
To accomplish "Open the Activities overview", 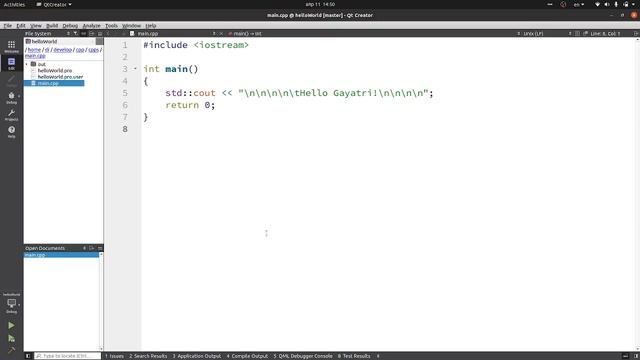I will 14,4.
